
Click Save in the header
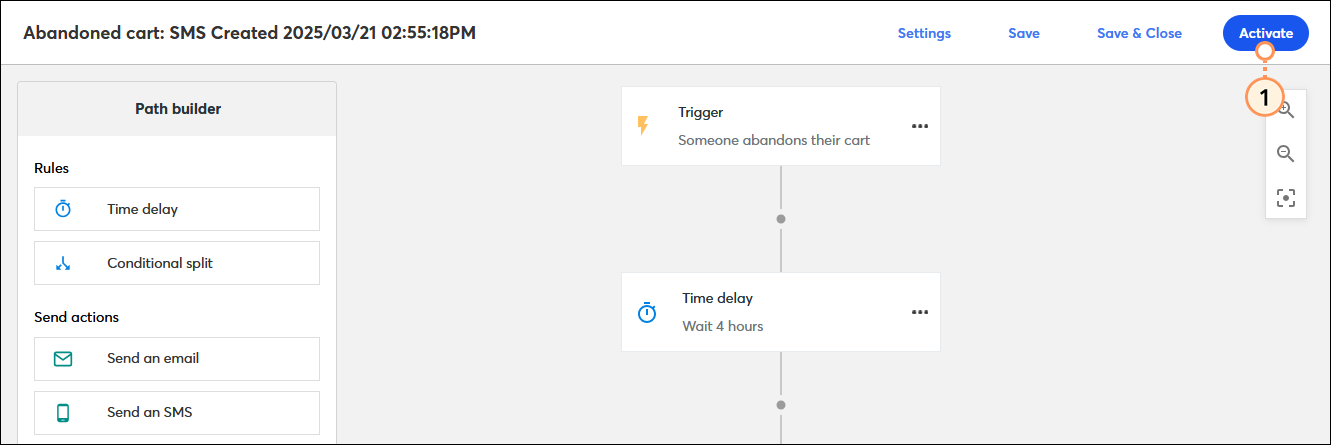(x=1024, y=33)
